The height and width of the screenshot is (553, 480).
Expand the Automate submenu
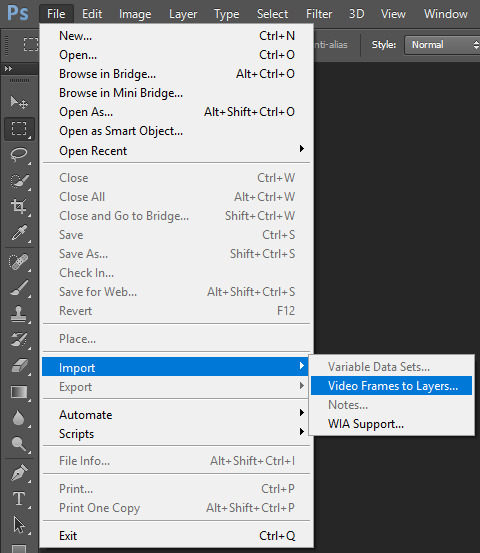pos(175,415)
